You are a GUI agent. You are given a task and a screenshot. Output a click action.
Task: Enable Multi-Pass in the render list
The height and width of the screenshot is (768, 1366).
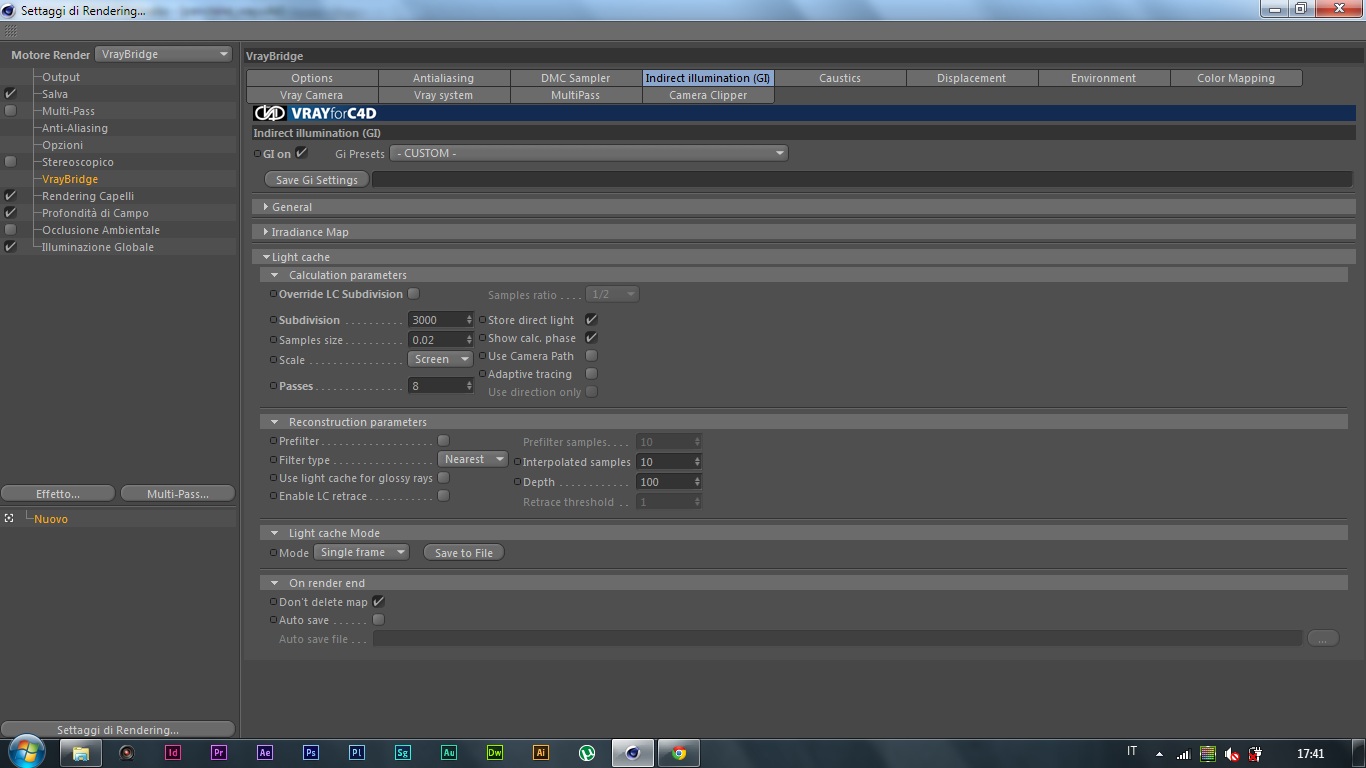pyautogui.click(x=10, y=111)
